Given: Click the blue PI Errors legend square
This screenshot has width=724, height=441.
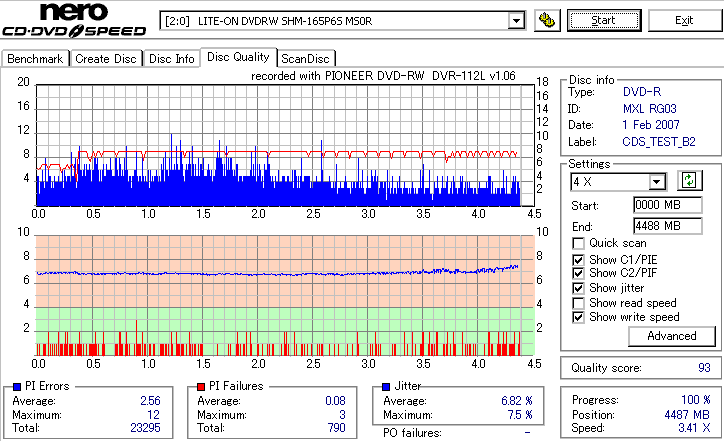Looking at the screenshot, I should coord(17,387).
